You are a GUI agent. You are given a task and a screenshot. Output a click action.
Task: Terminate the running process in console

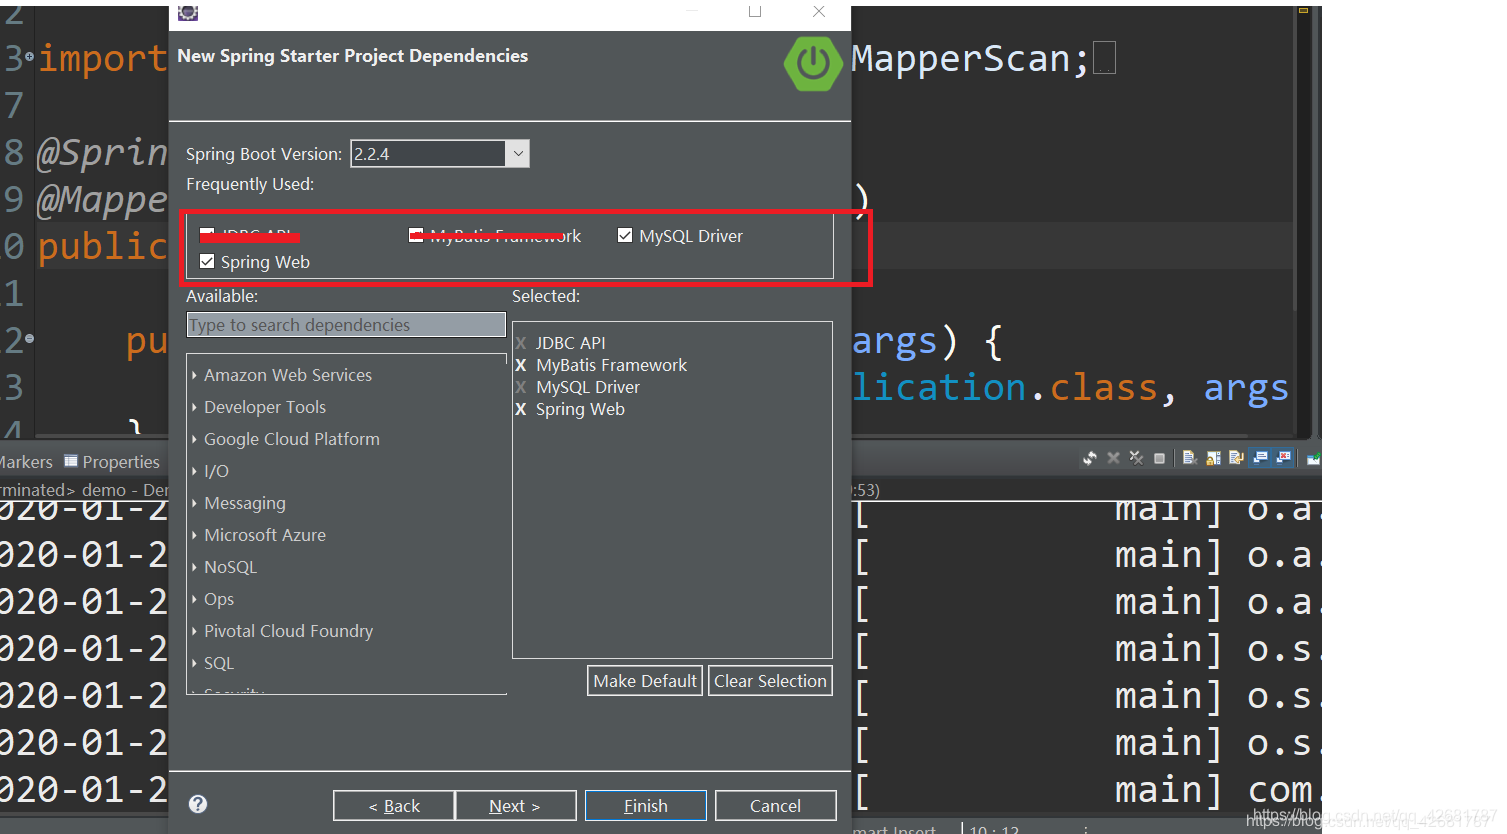click(1159, 458)
